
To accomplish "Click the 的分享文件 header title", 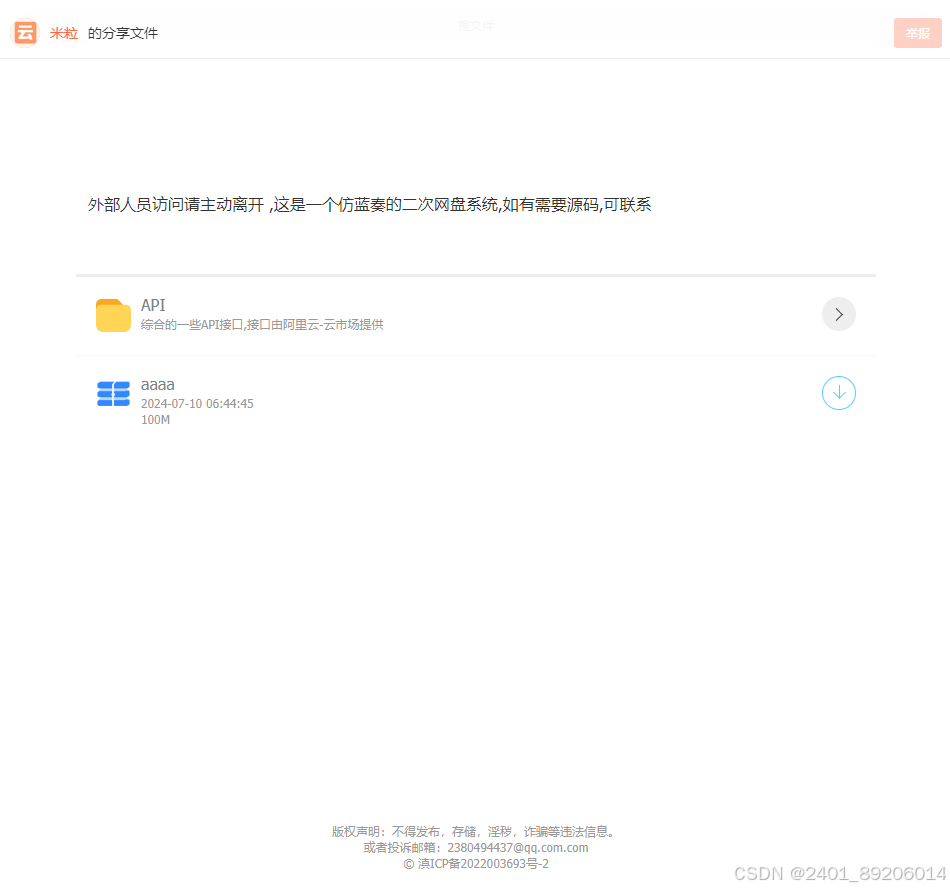I will [x=123, y=33].
